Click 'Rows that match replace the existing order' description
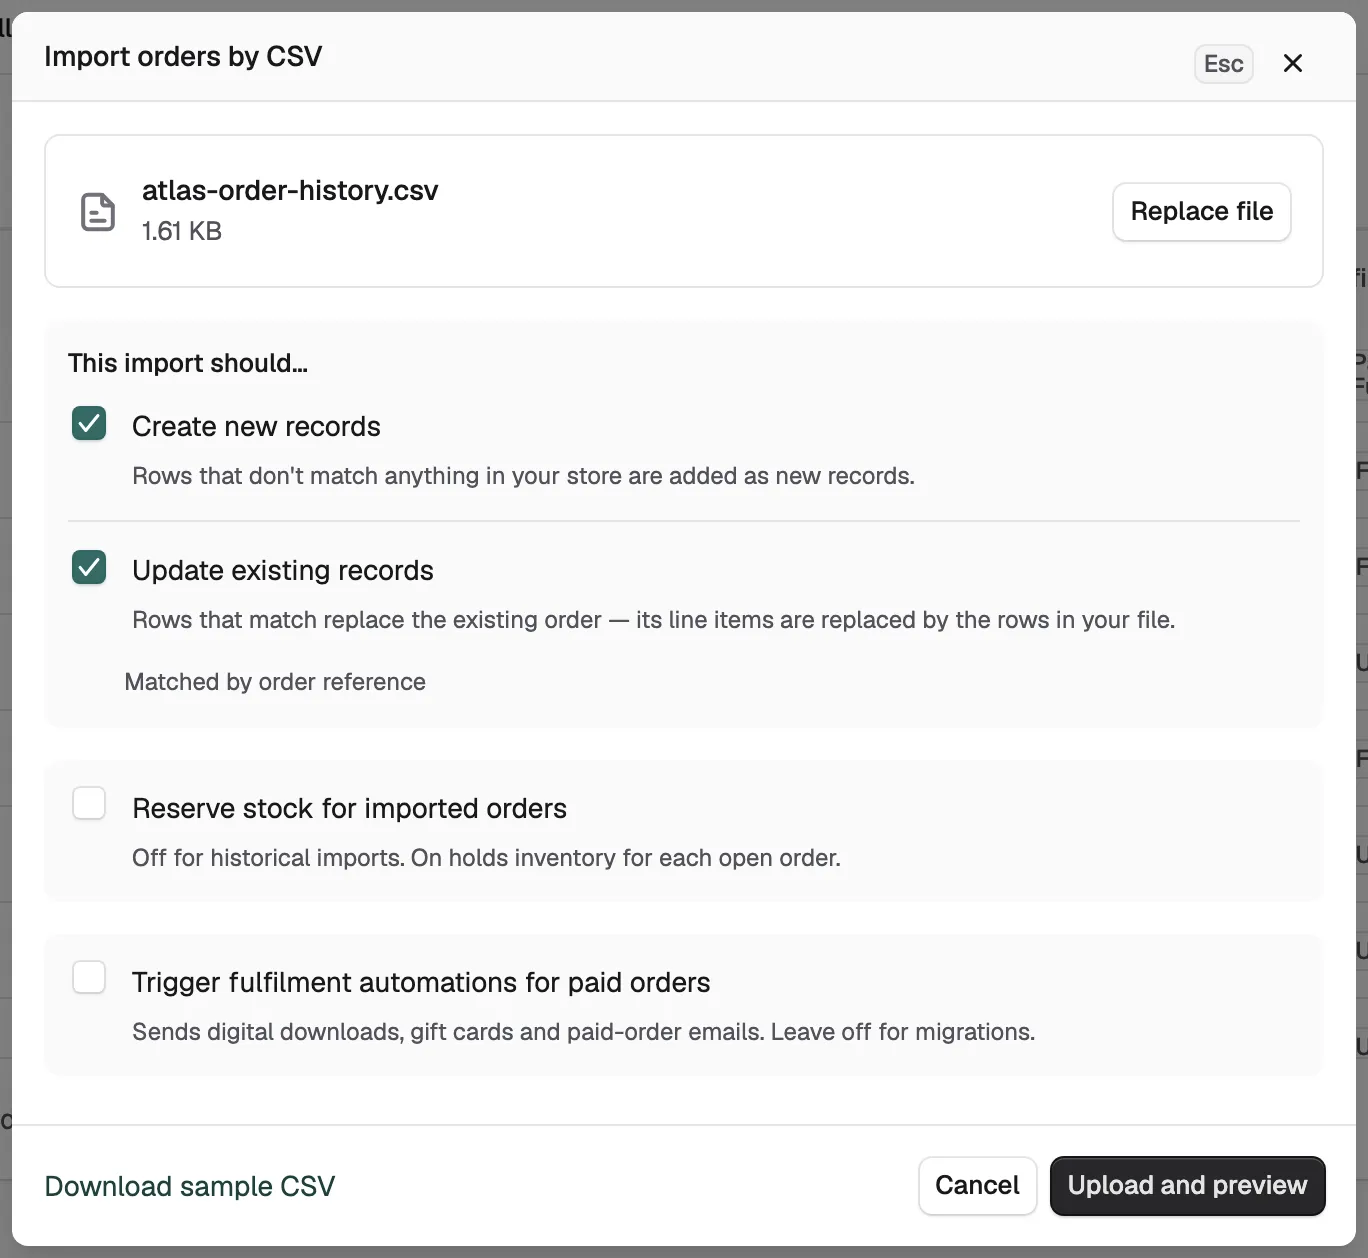 pyautogui.click(x=653, y=620)
